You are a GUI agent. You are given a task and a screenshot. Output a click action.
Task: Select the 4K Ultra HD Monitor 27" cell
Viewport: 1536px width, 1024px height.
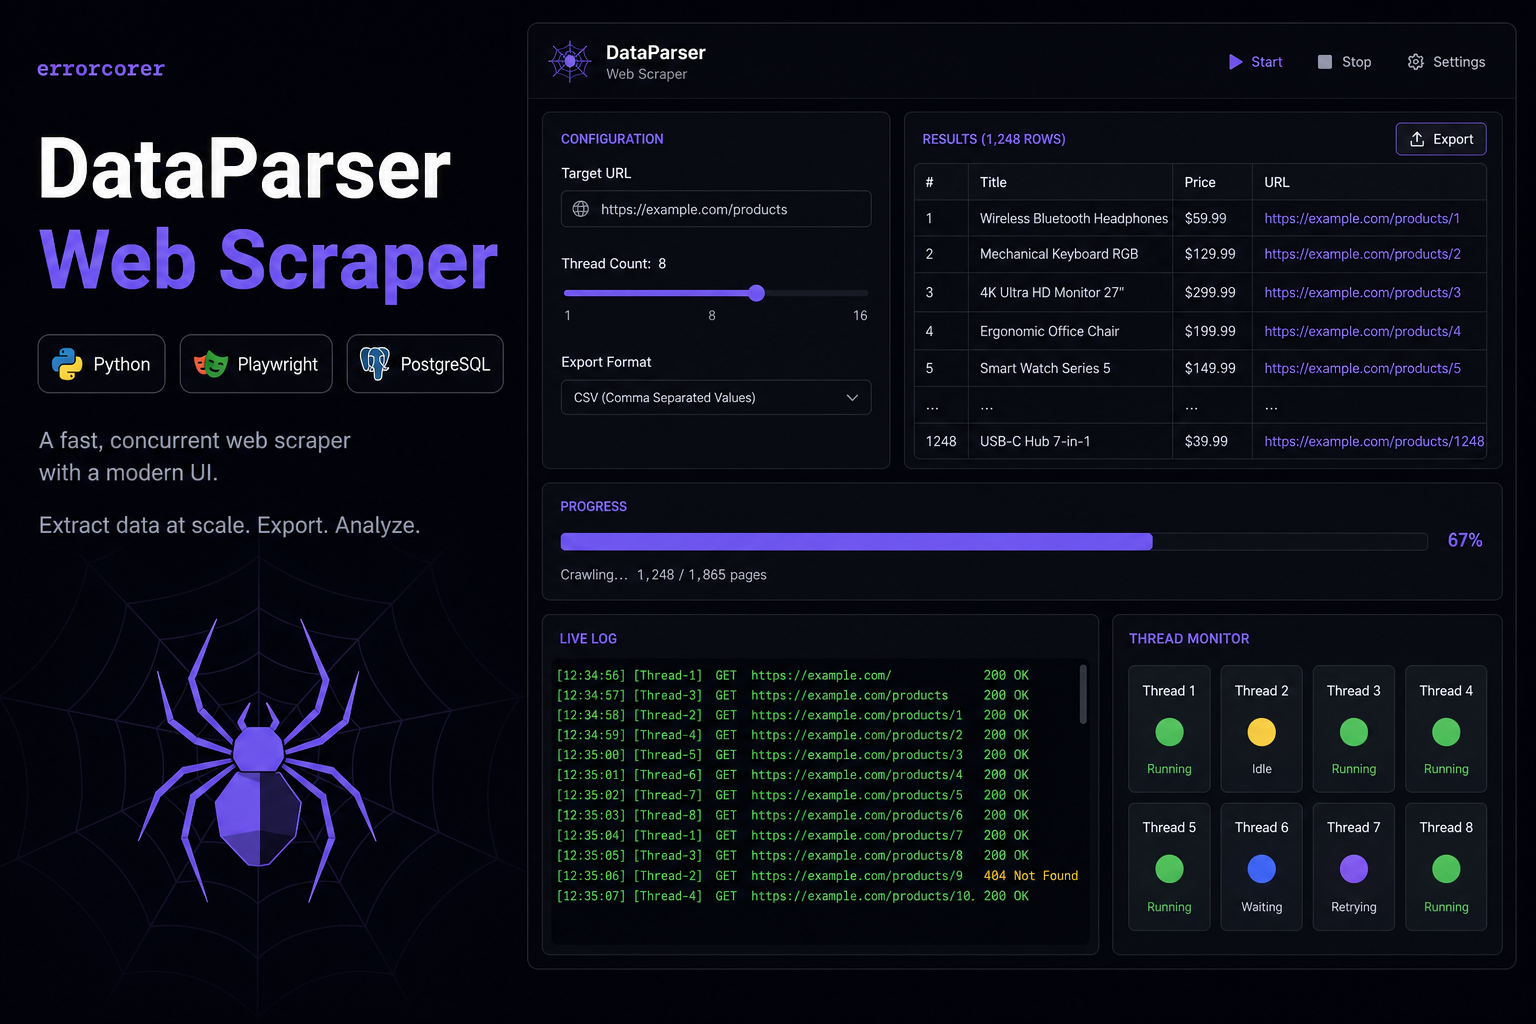coord(1070,292)
